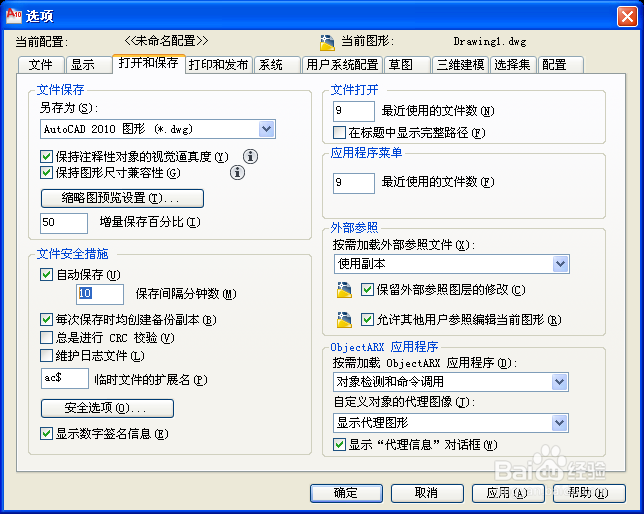Close the 选项 dialog with X
Screen dimensions: 644x514
pyautogui.click(x=627, y=16)
